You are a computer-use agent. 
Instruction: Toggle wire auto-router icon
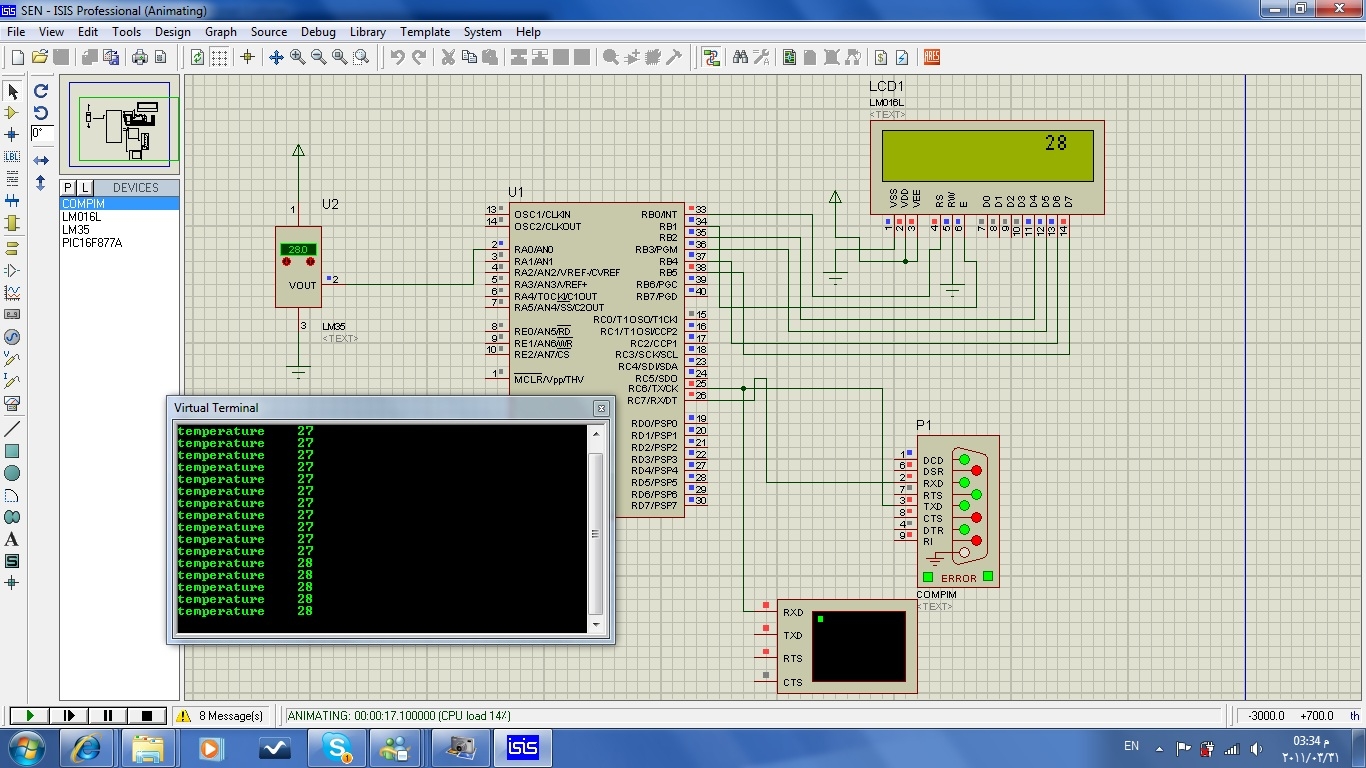(711, 58)
